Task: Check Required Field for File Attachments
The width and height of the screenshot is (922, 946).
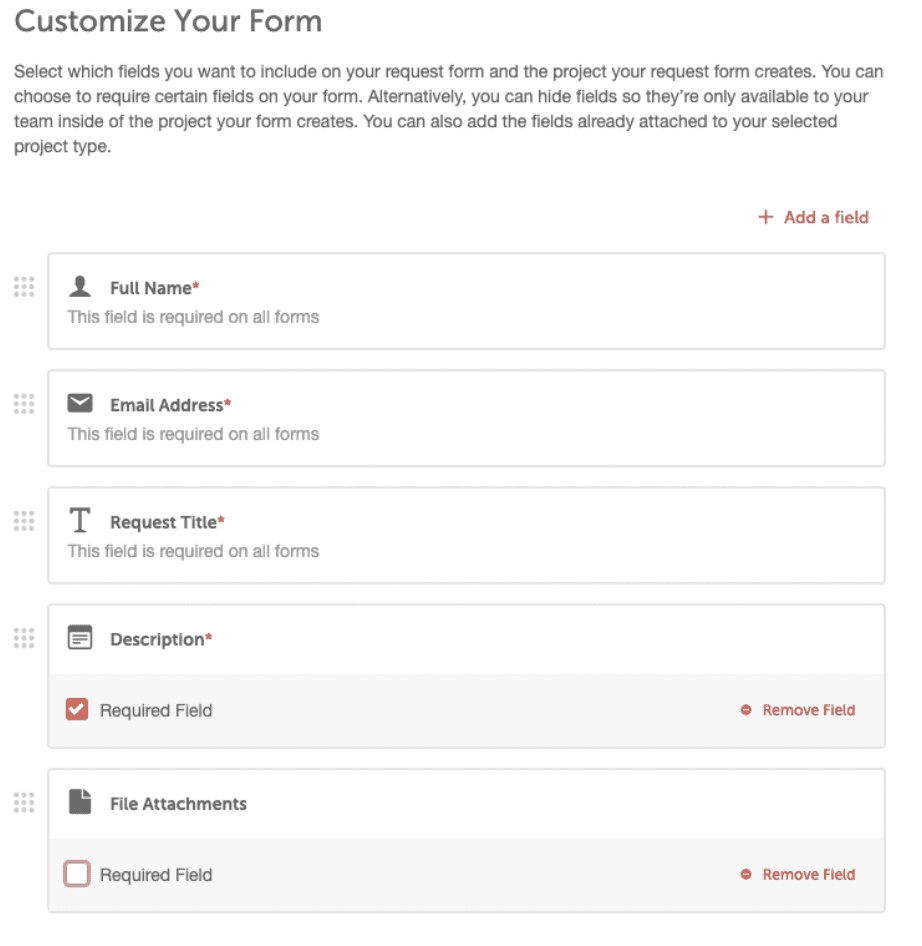Action: coord(77,874)
